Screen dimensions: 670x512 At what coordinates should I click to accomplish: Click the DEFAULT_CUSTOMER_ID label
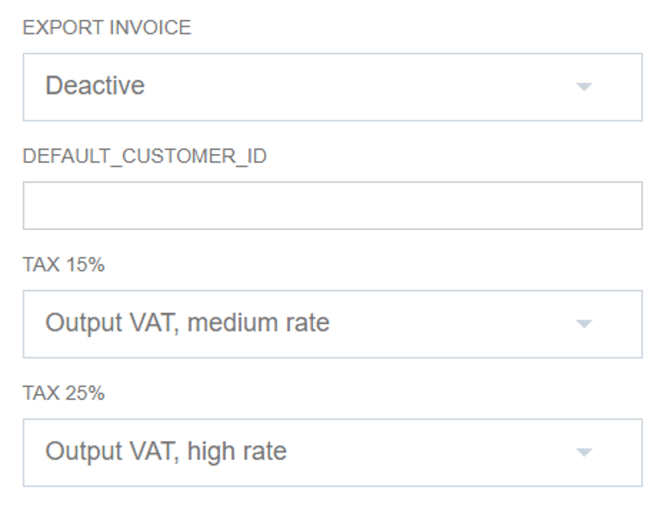point(145,157)
